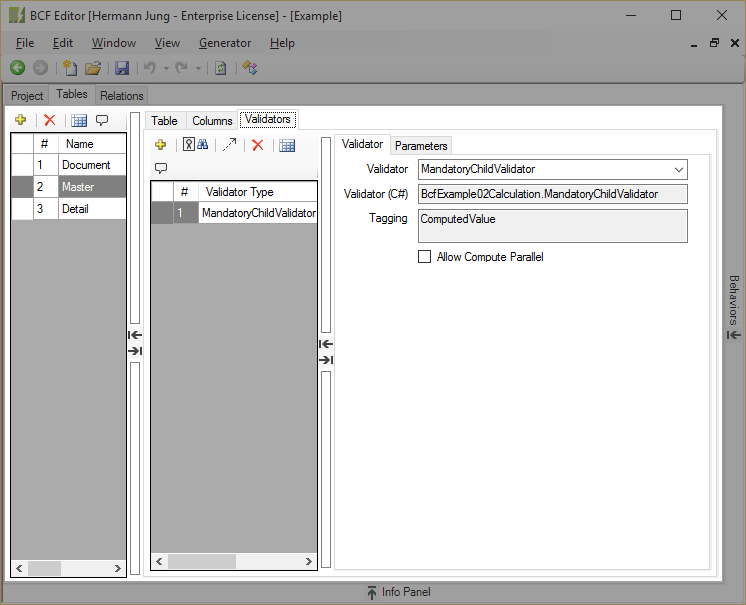This screenshot has width=746, height=605.
Task: Switch to the Project tab
Action: point(27,96)
